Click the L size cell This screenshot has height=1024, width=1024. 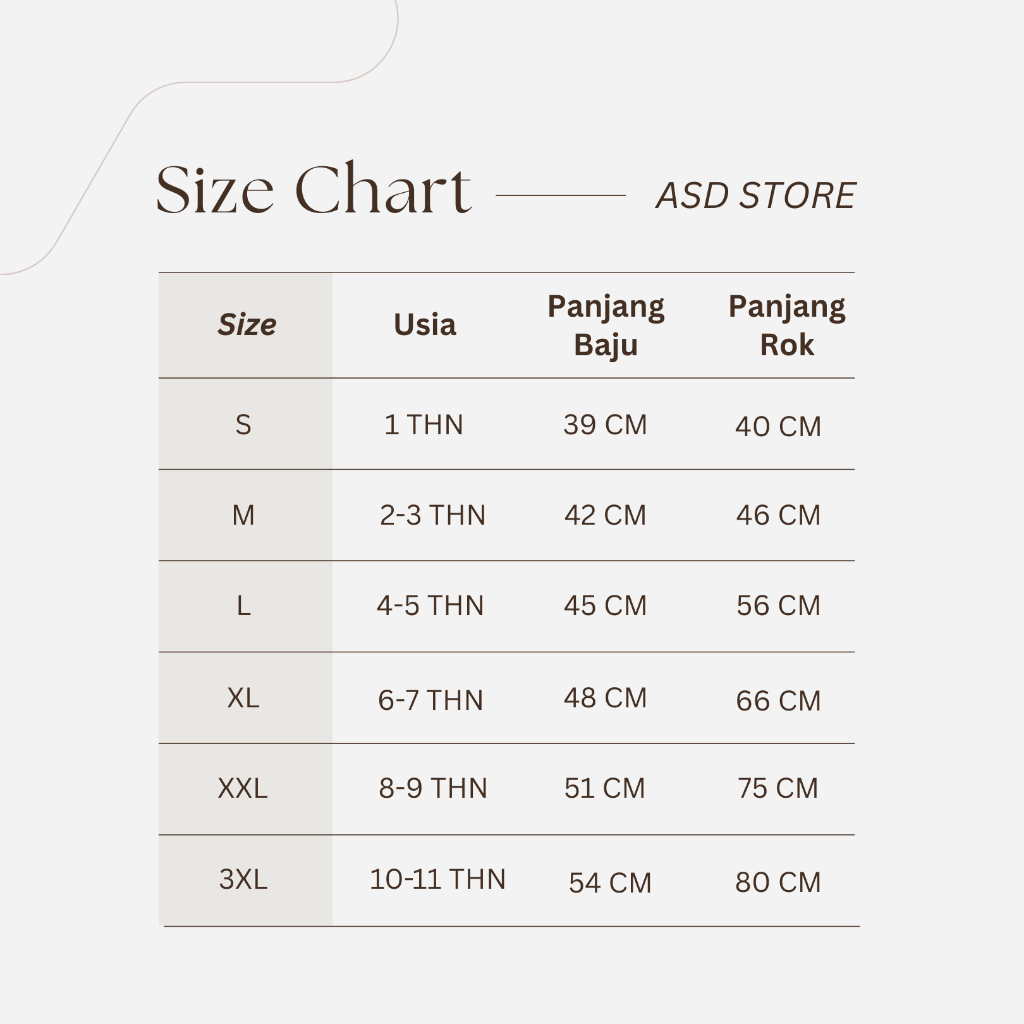pos(243,606)
